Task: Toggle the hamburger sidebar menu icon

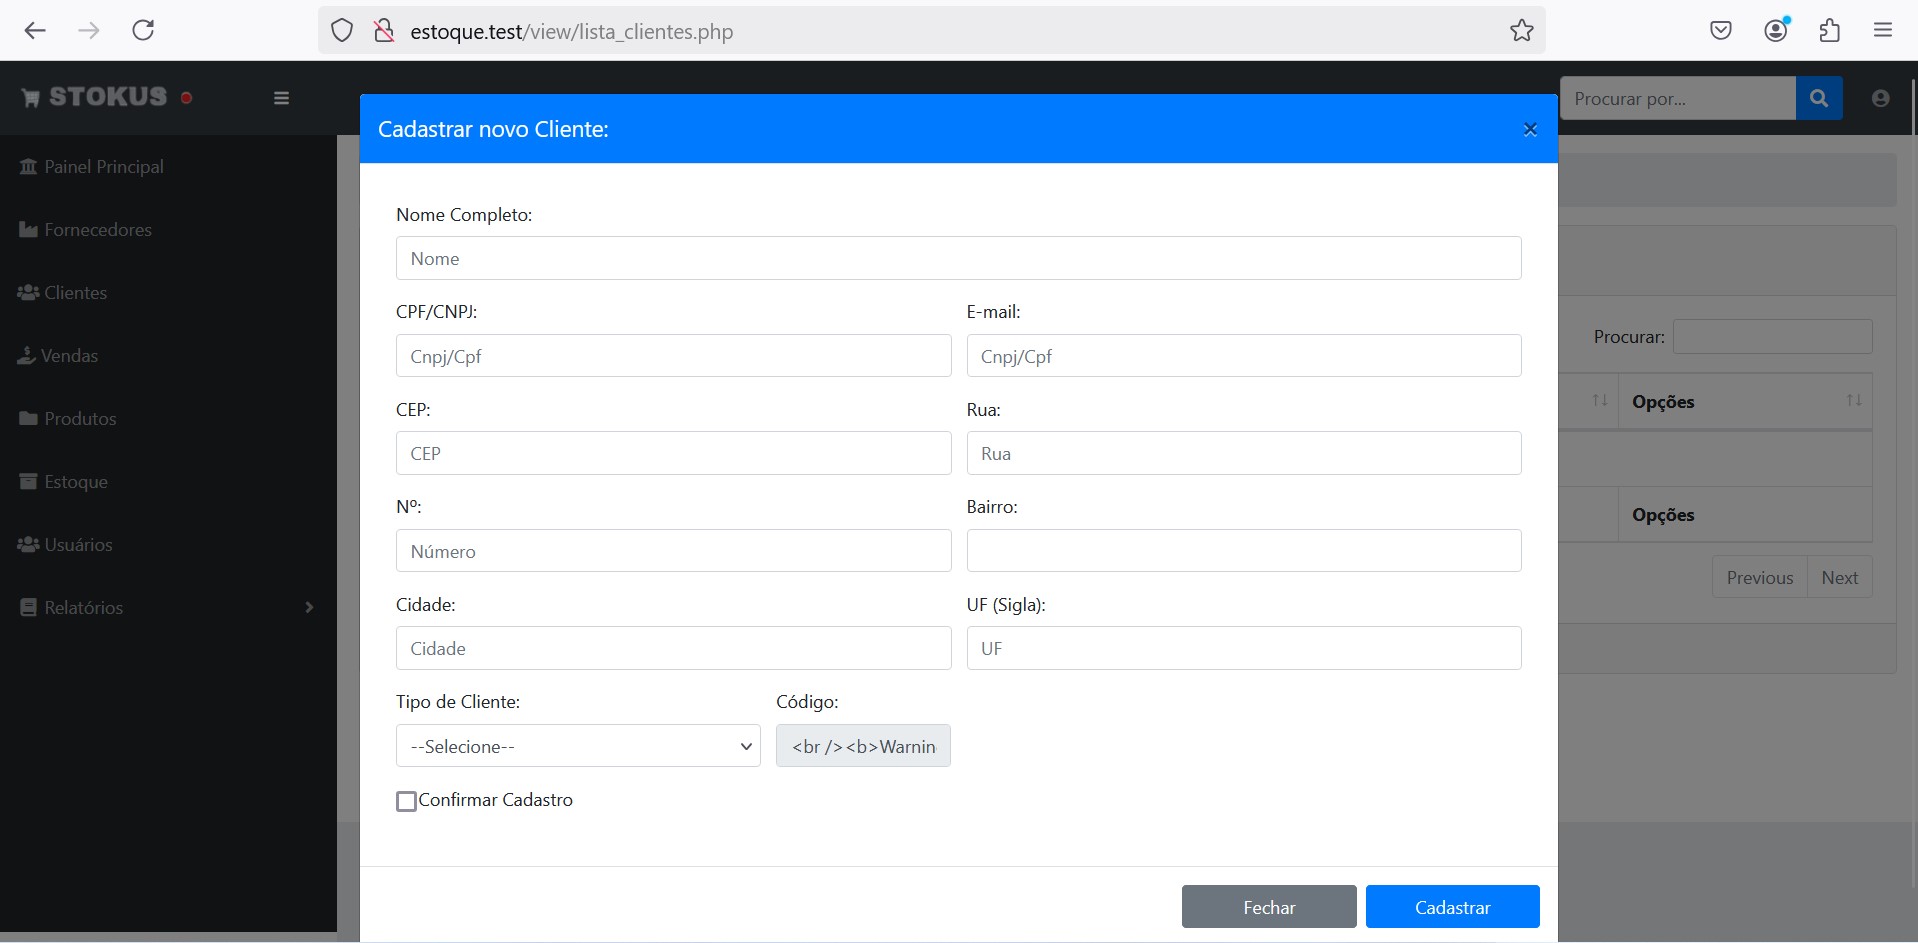Action: (x=281, y=98)
